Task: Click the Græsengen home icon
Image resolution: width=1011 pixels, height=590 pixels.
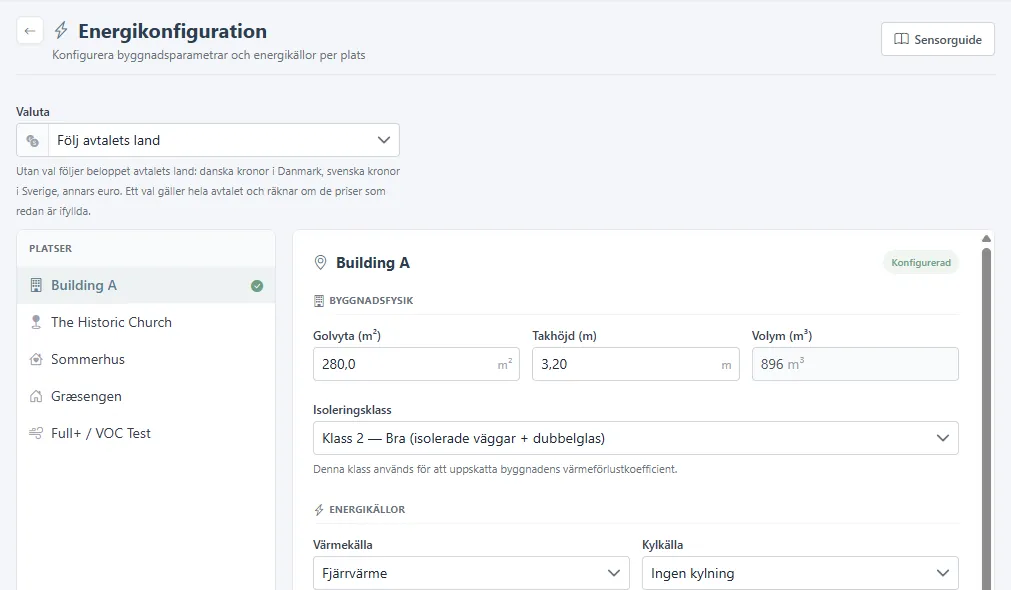Action: (x=36, y=397)
